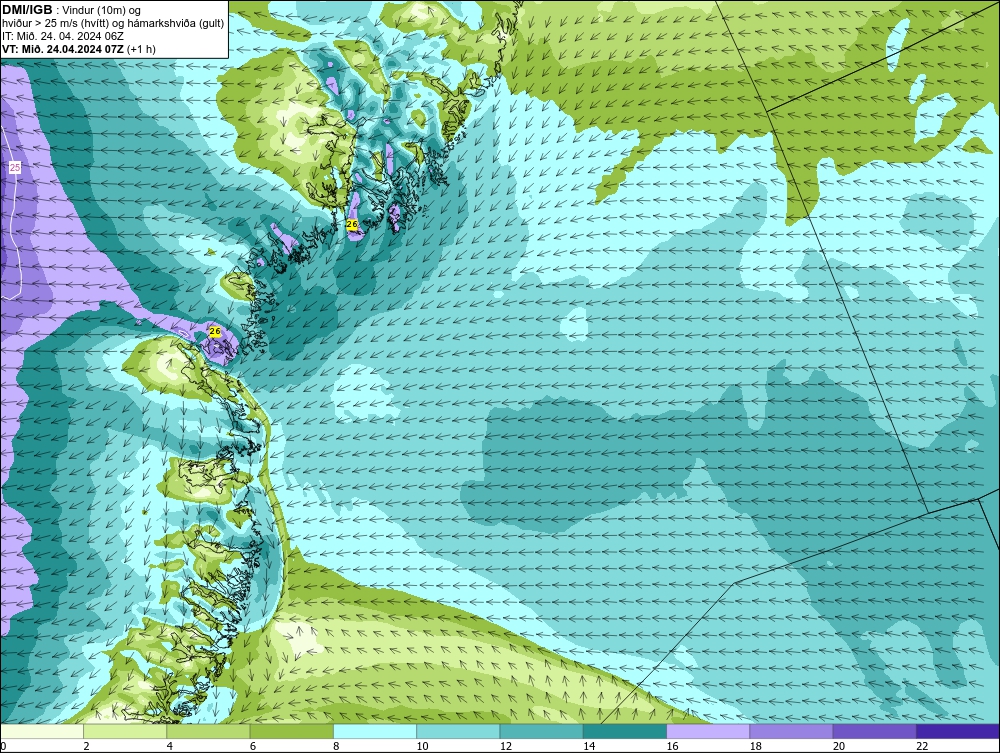
Task: Click the 14–16 m/s dark teal swatch
Action: pos(624,731)
